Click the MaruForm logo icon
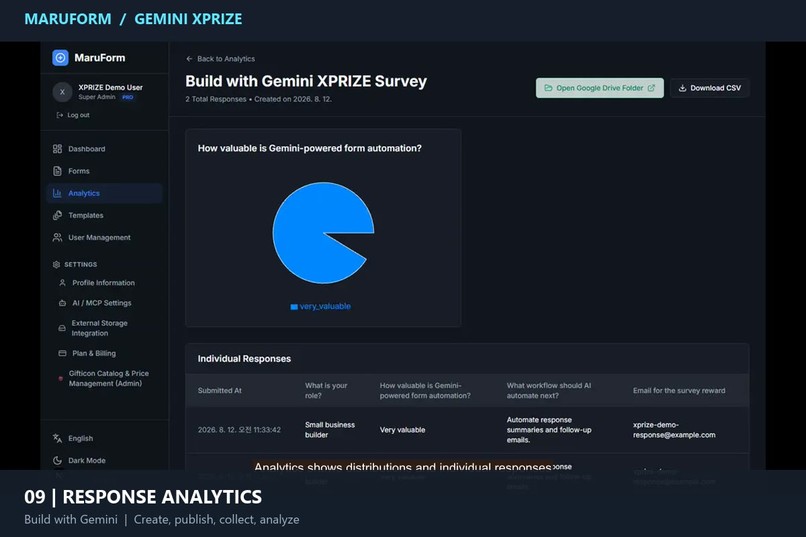 coord(60,58)
